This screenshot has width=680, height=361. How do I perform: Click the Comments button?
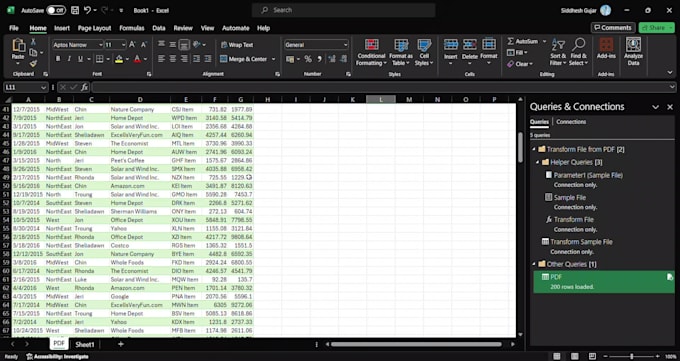(x=613, y=28)
